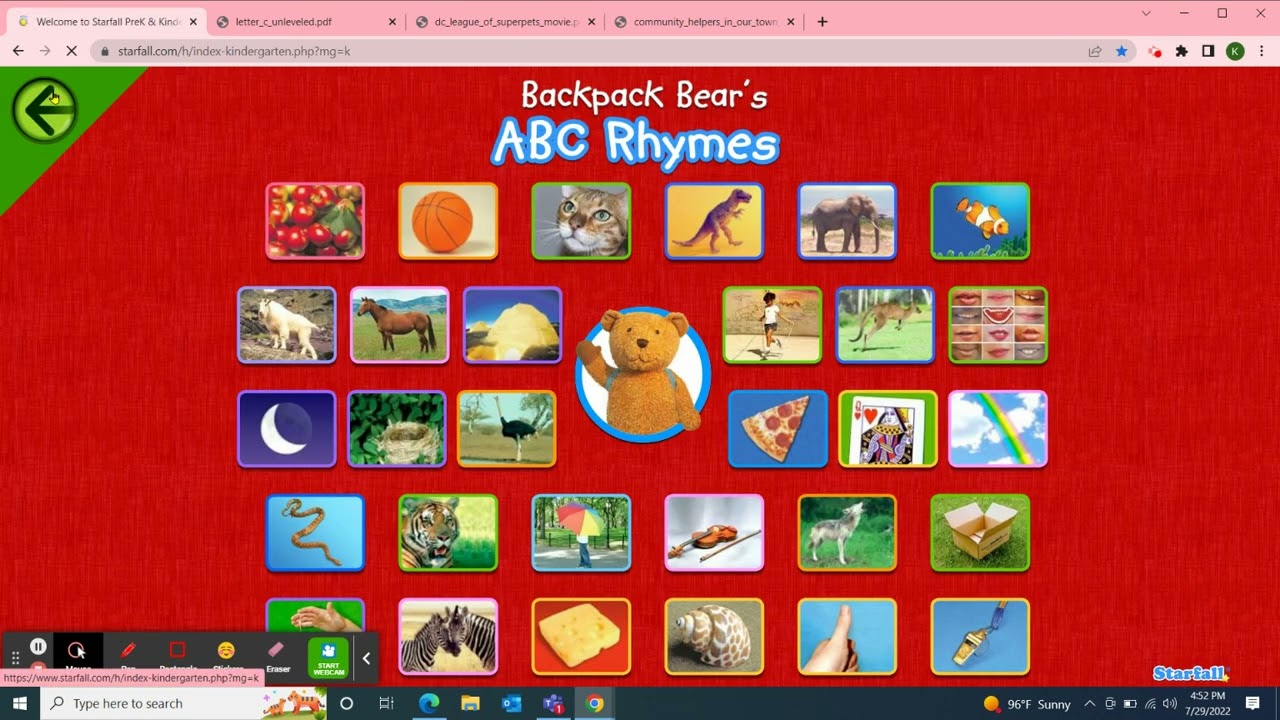
Task: Switch to the letter_c_unleveled.pdf tab
Action: click(x=305, y=21)
